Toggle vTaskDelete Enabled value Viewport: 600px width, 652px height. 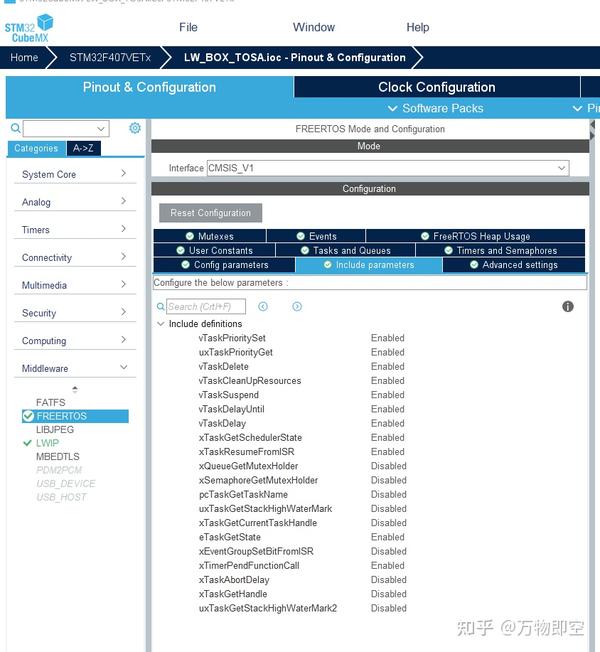pos(388,366)
